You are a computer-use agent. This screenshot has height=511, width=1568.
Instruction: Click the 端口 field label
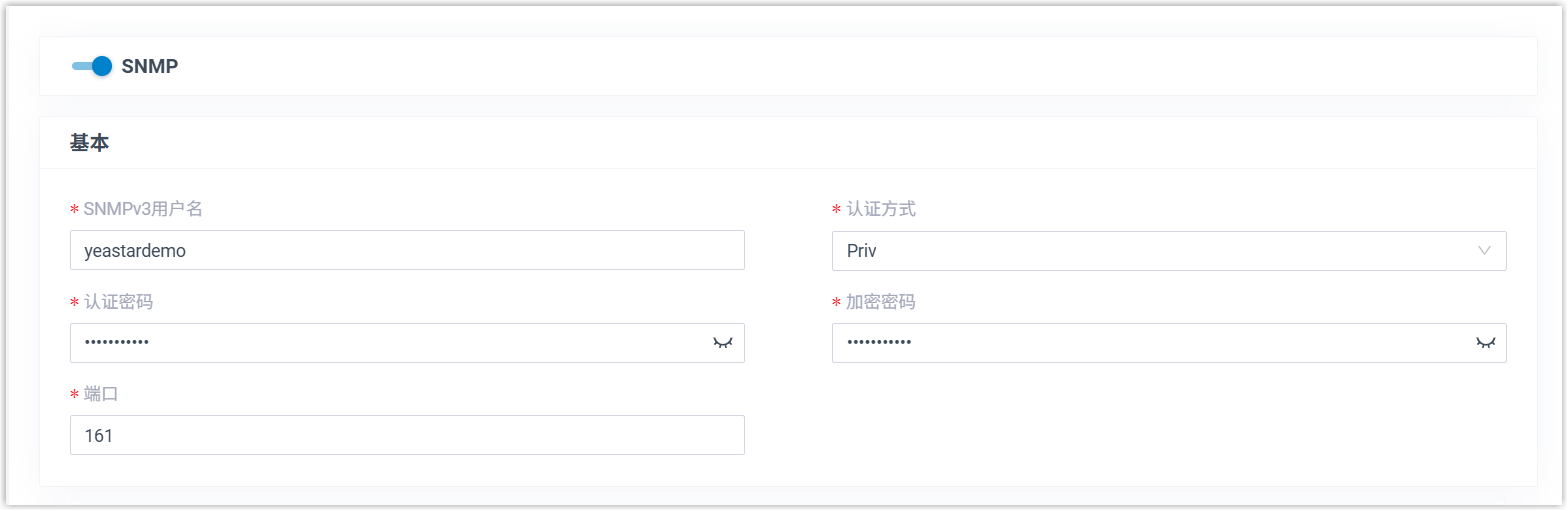[x=101, y=394]
